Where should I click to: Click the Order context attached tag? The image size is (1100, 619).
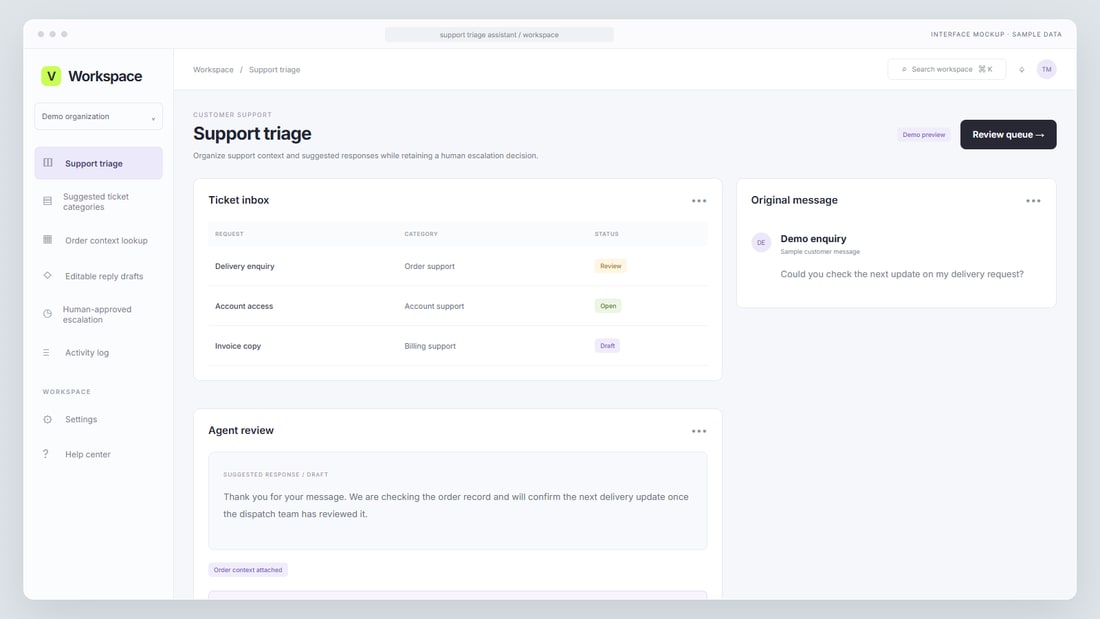248,570
